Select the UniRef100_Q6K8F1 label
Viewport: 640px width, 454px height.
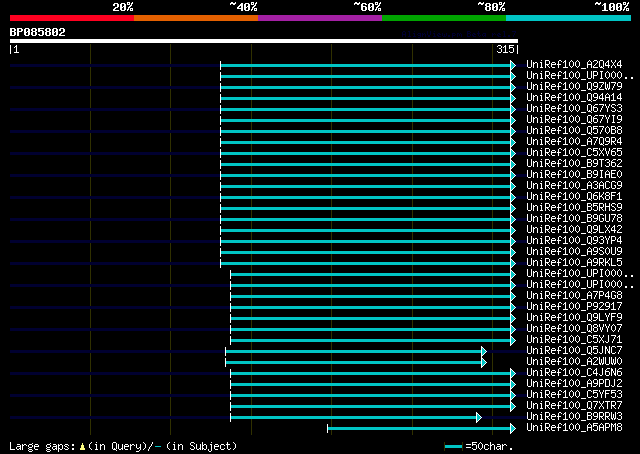(x=574, y=197)
